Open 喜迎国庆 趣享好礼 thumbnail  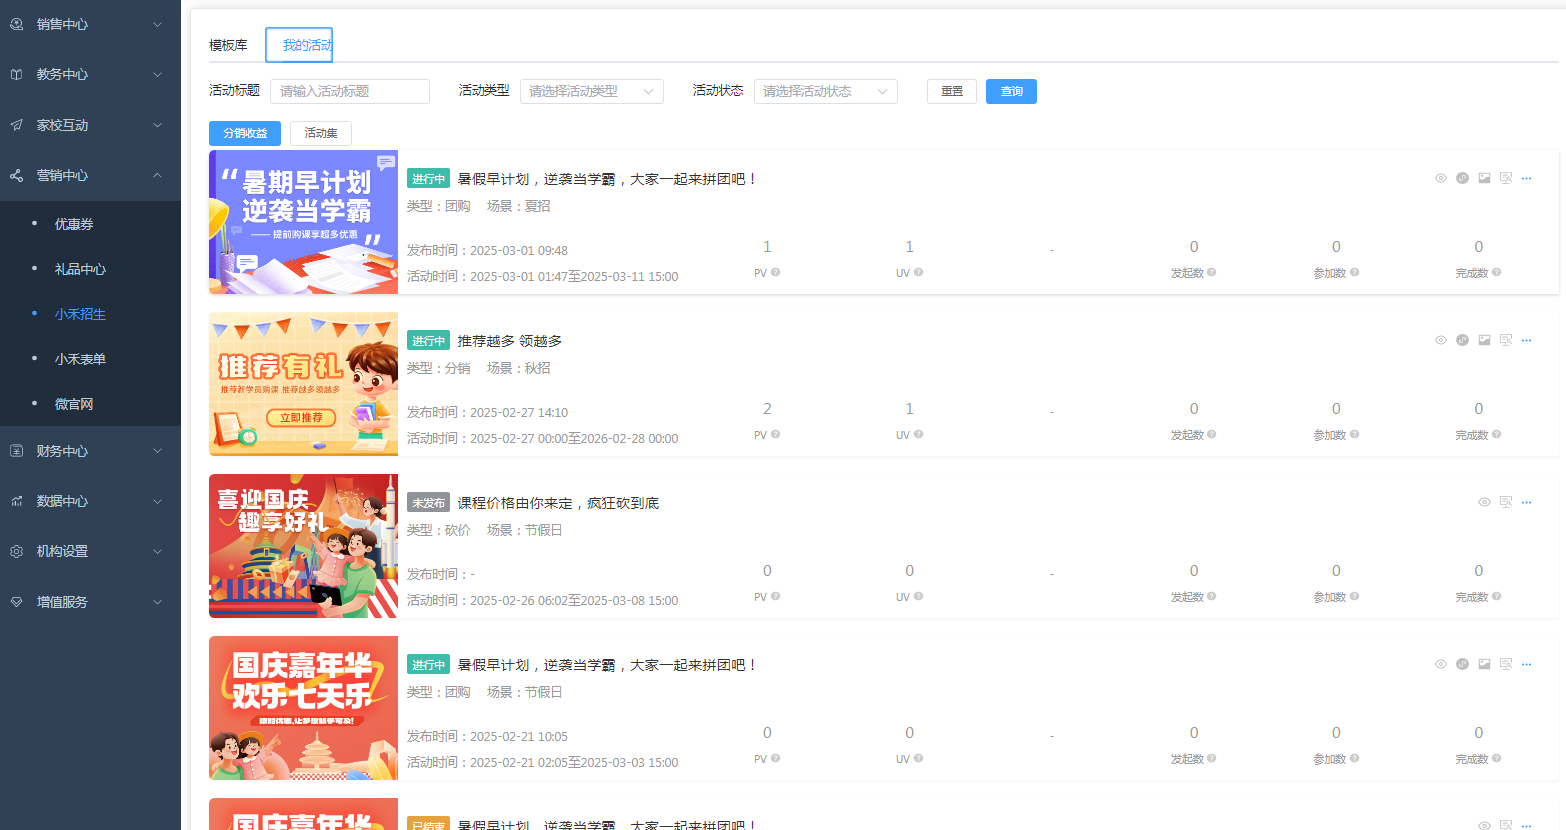point(303,546)
